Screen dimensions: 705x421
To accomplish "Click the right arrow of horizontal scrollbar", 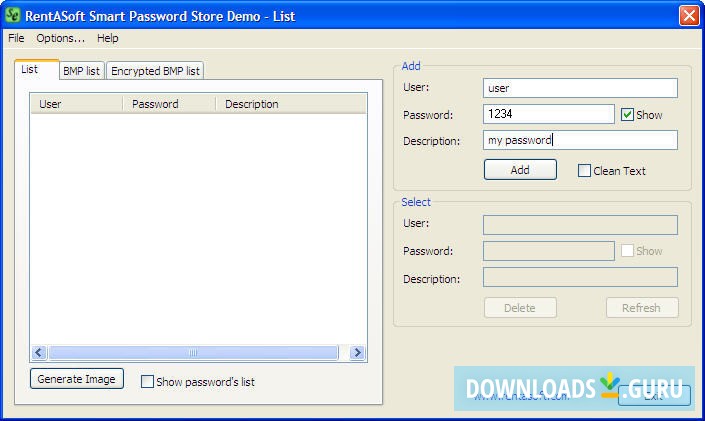I will (x=357, y=353).
